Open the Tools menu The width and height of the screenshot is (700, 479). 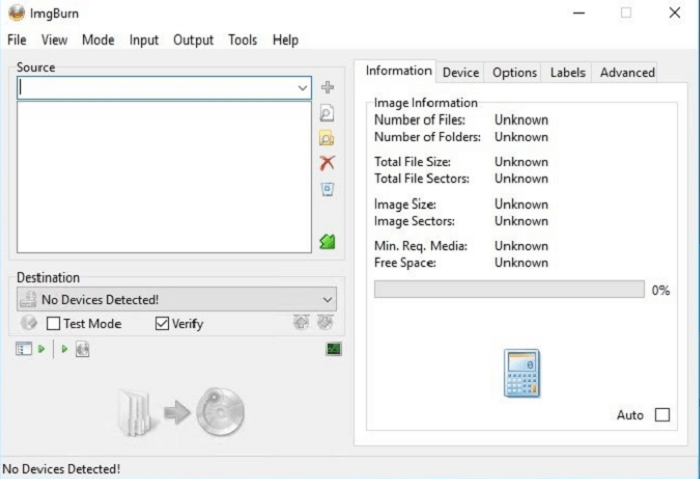click(242, 40)
